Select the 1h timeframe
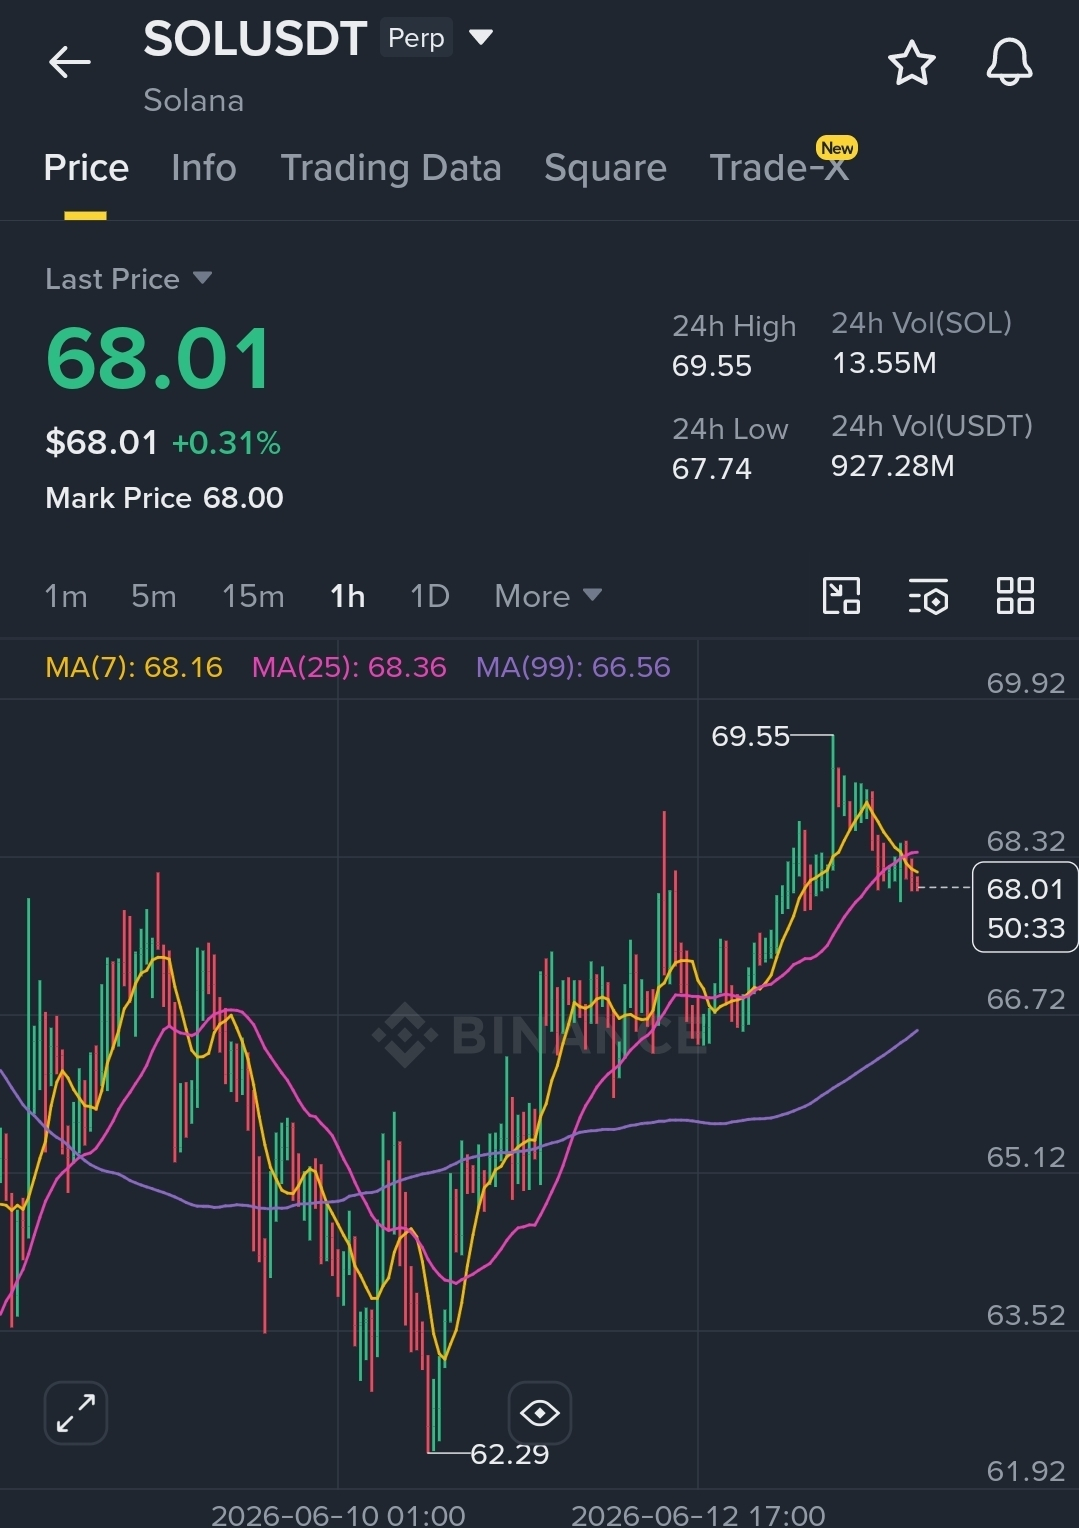This screenshot has width=1079, height=1528. click(x=347, y=596)
